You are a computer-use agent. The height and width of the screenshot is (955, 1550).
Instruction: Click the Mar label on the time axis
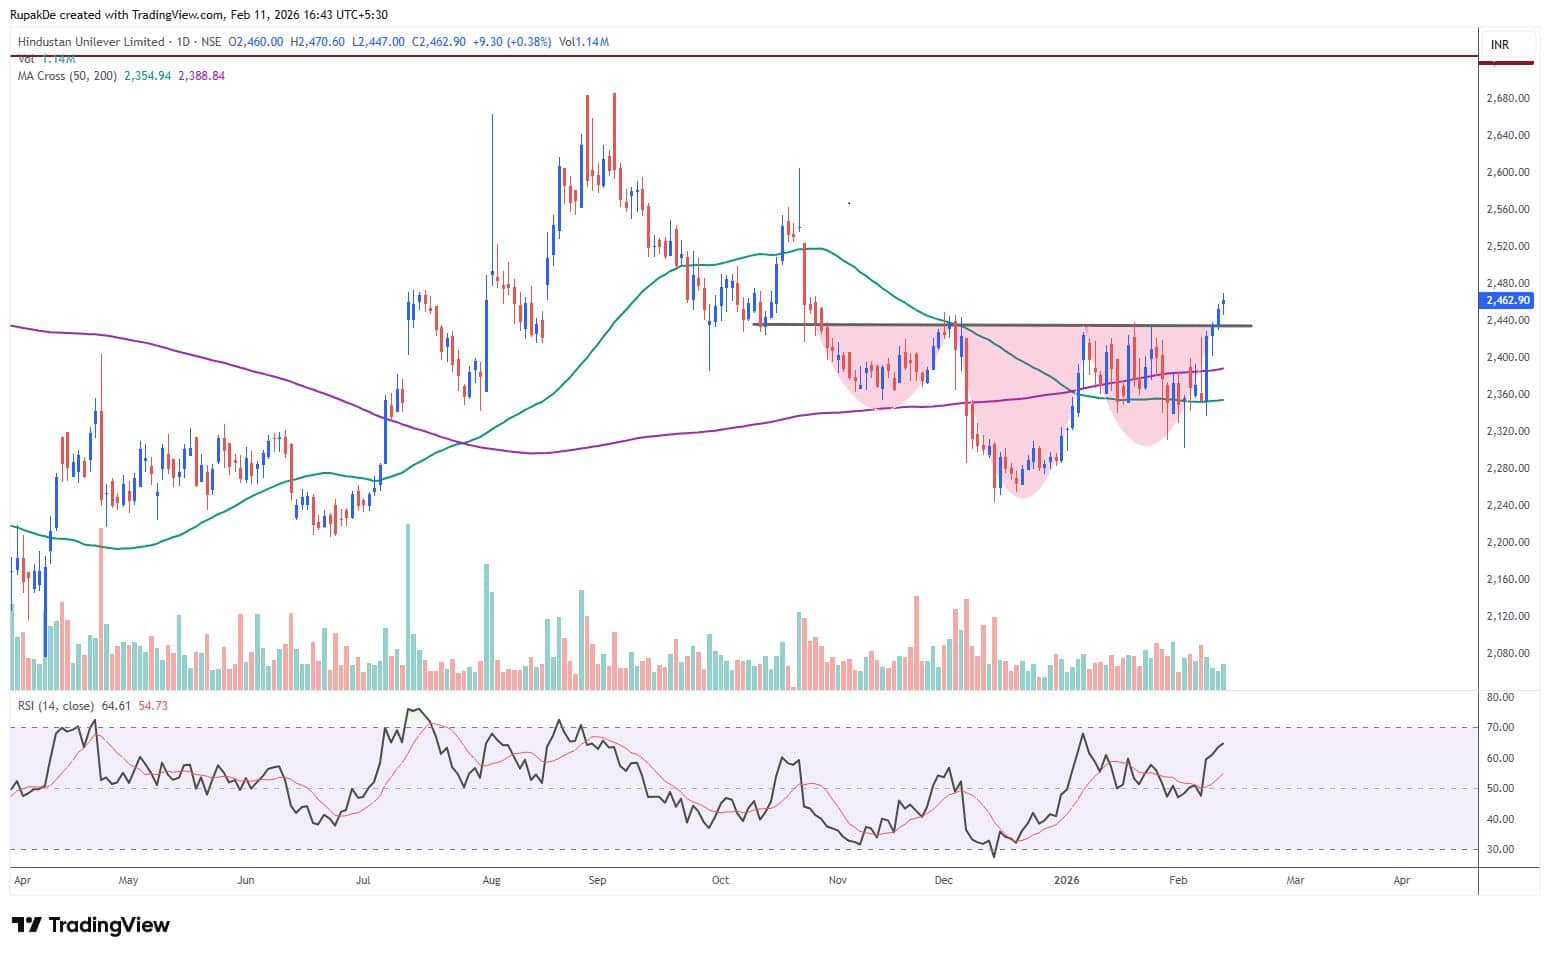[x=1295, y=881]
